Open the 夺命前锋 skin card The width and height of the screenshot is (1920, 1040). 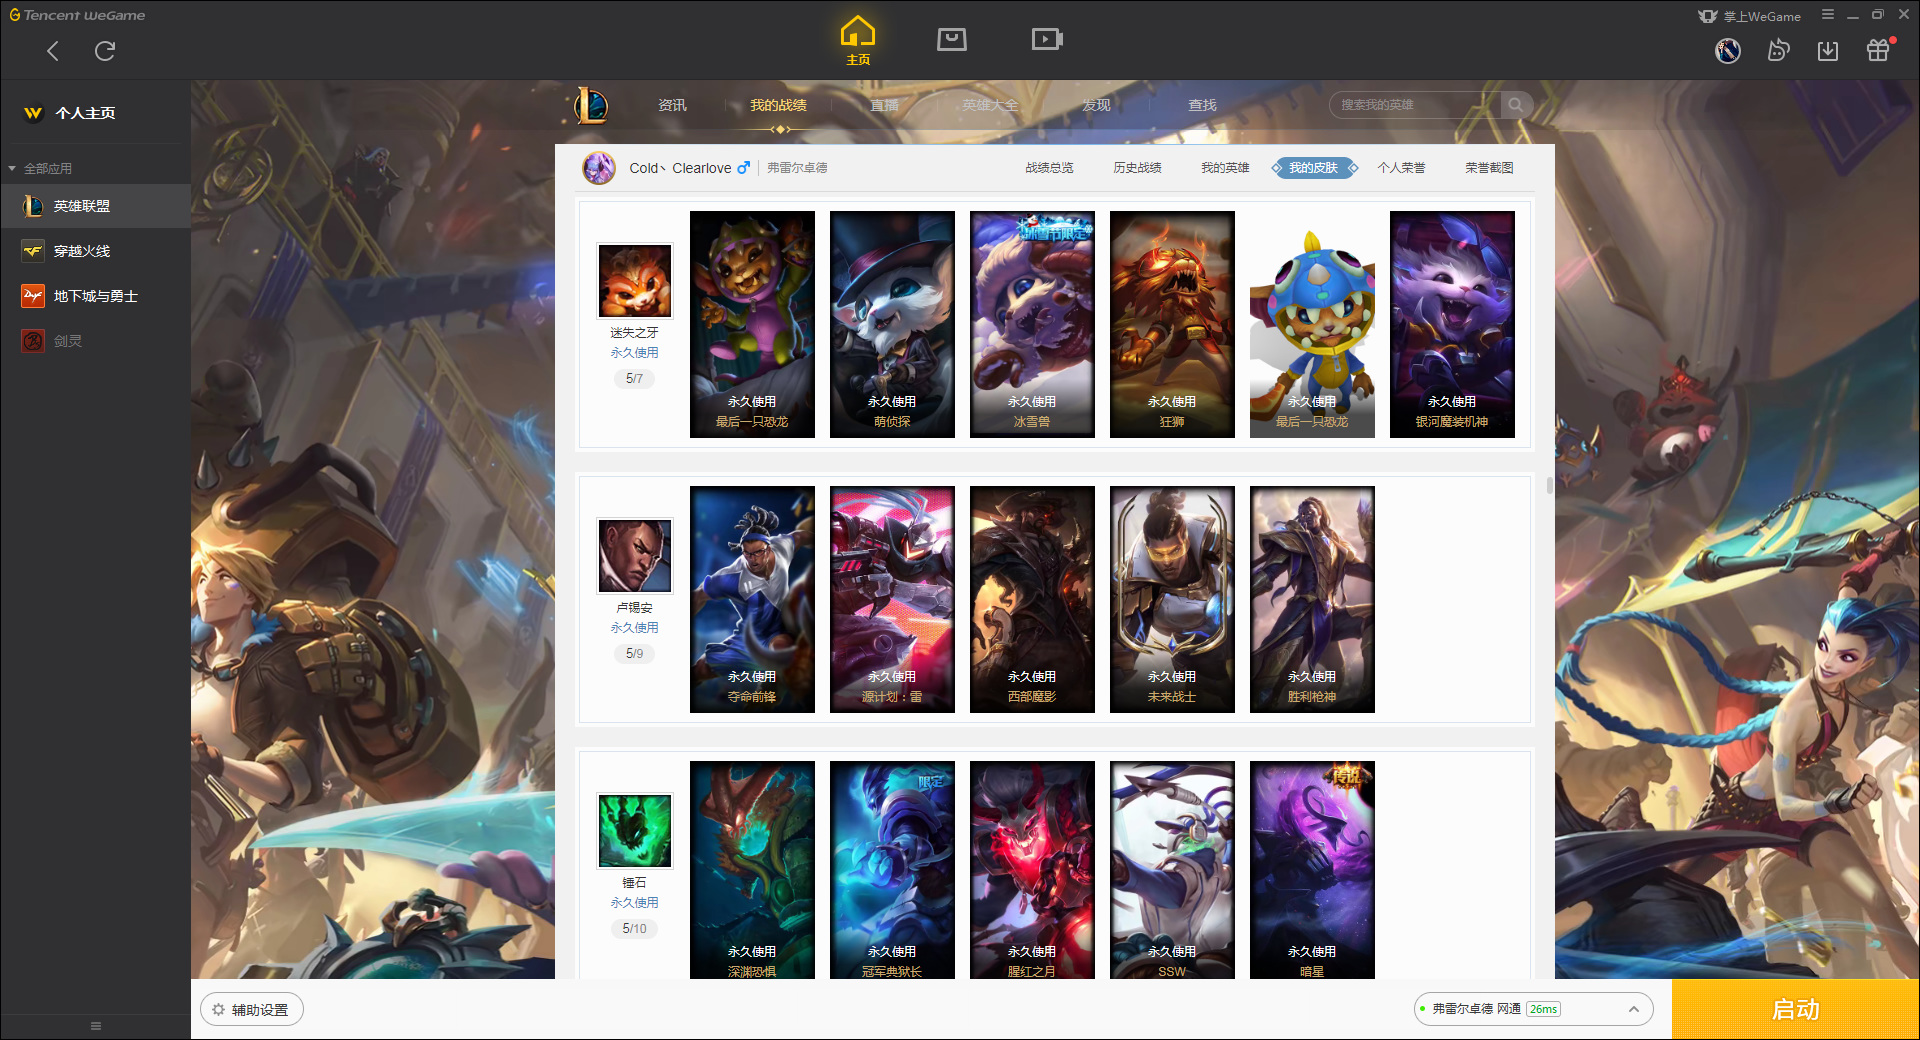(752, 599)
